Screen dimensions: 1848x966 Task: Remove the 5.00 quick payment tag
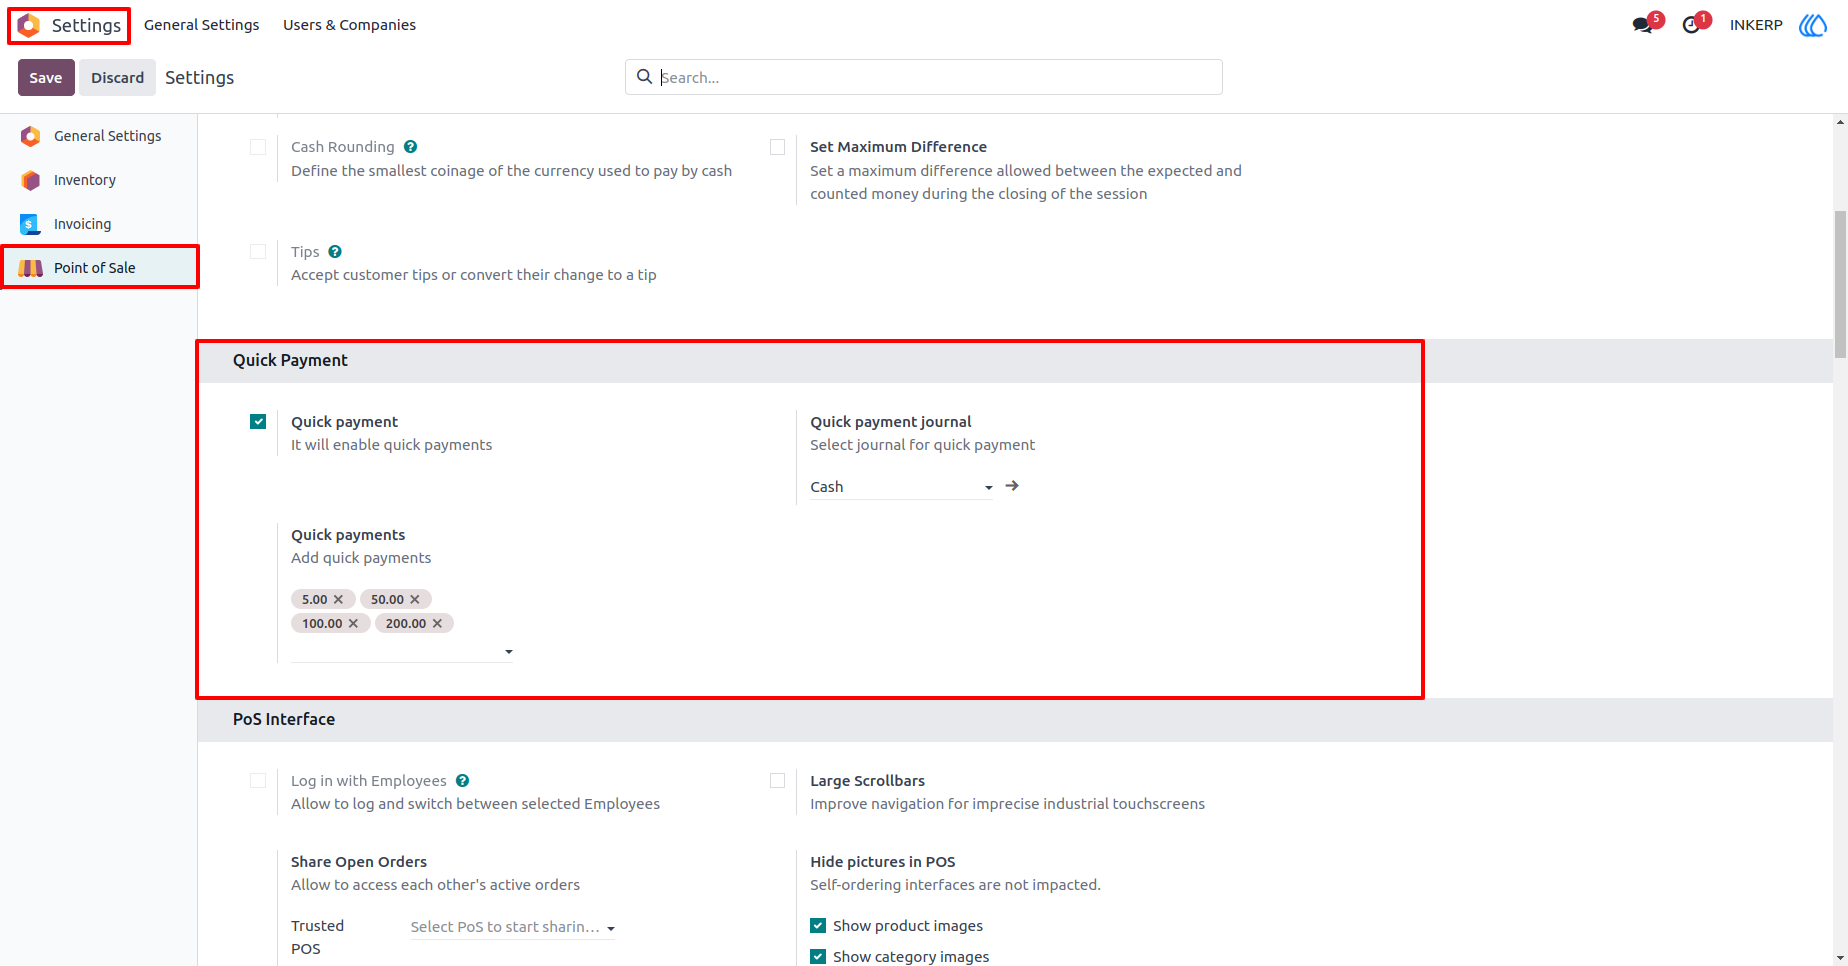338,599
